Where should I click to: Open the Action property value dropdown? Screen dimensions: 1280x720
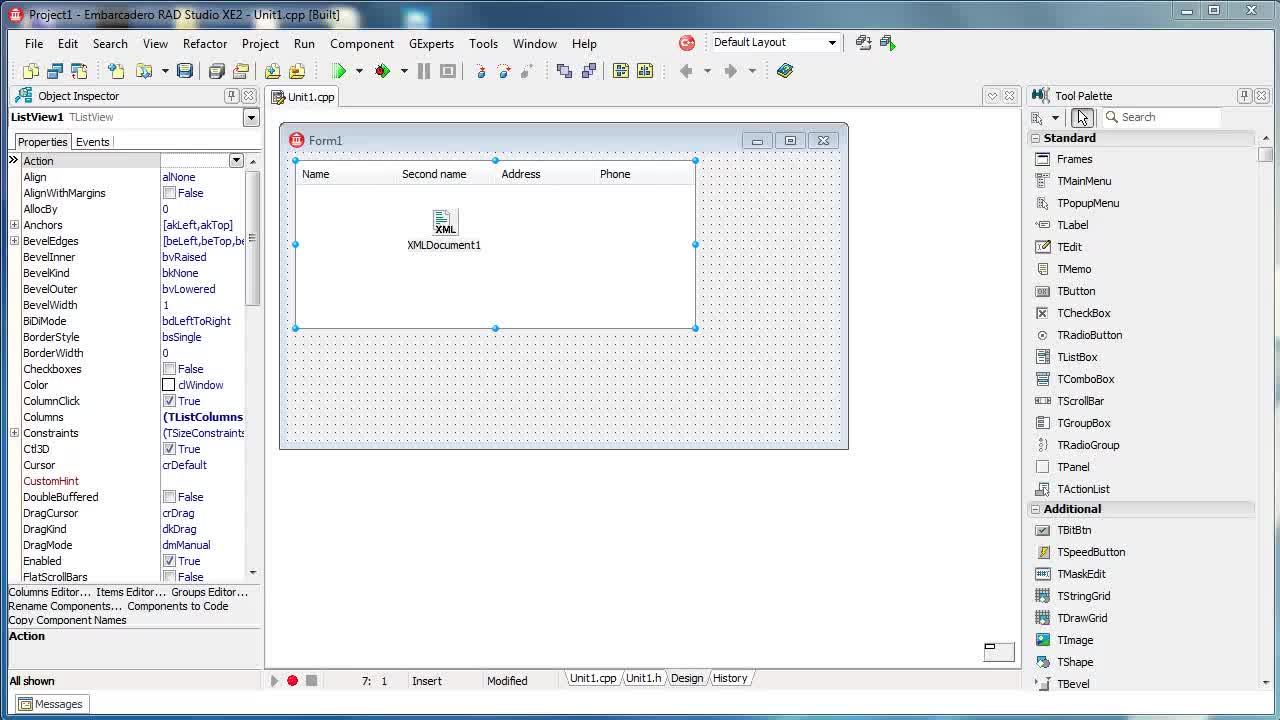[236, 161]
